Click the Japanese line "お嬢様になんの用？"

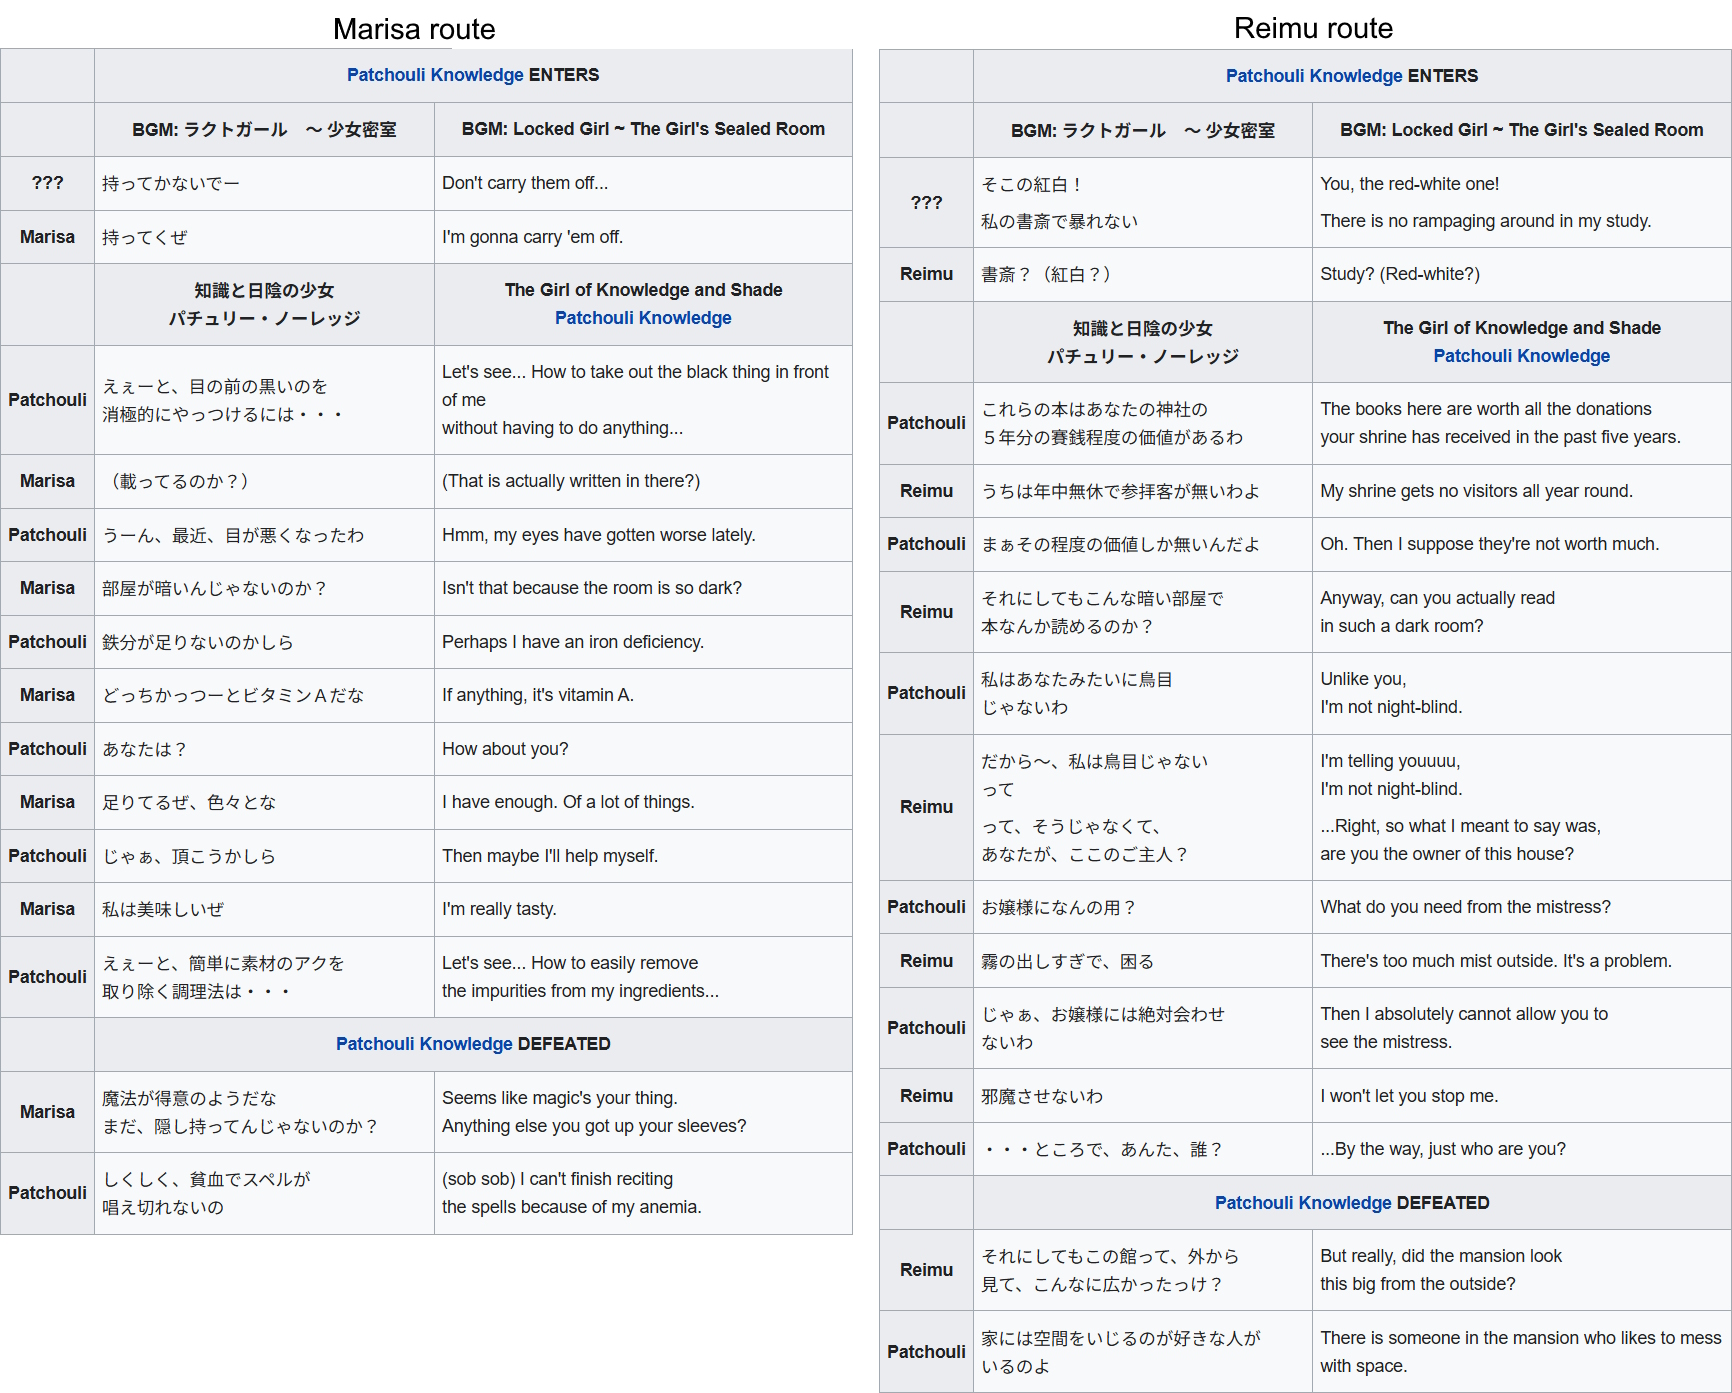tap(1059, 908)
